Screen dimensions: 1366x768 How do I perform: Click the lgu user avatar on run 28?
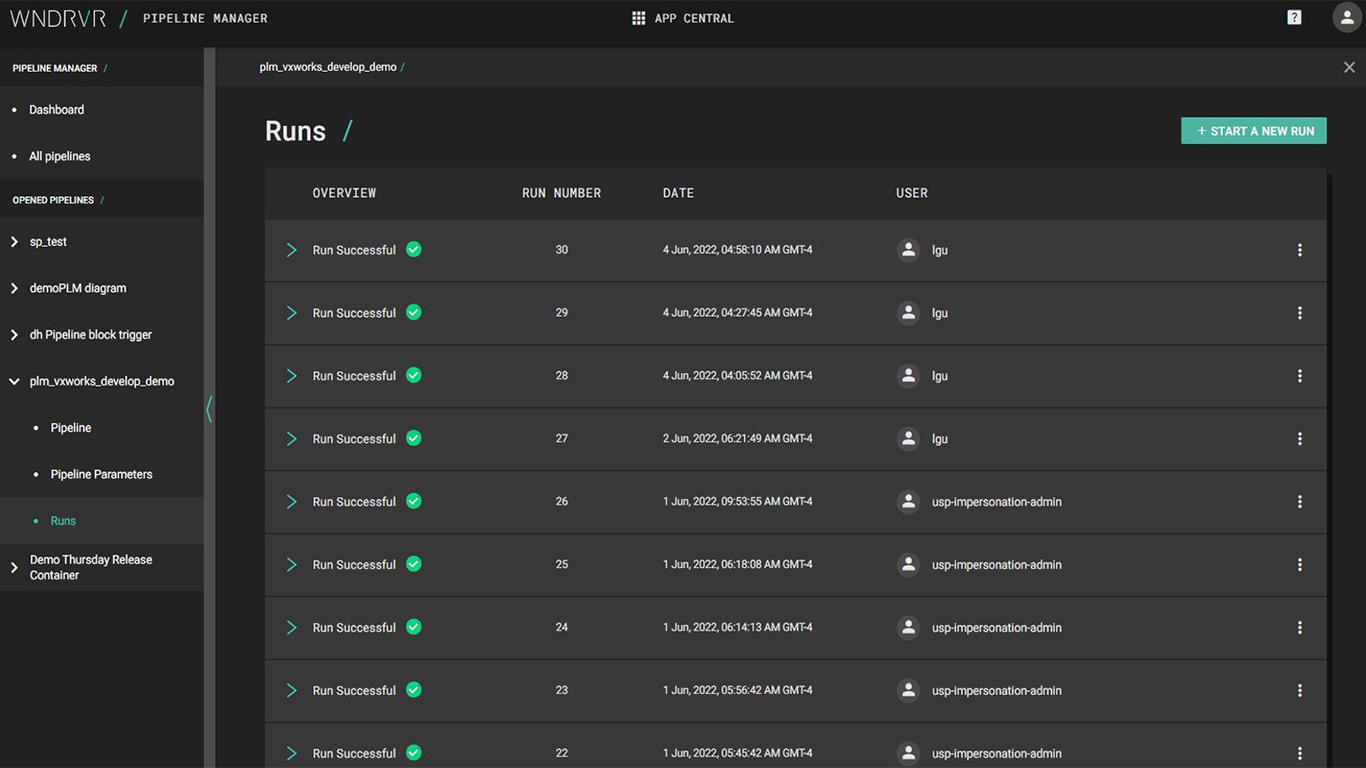click(908, 376)
